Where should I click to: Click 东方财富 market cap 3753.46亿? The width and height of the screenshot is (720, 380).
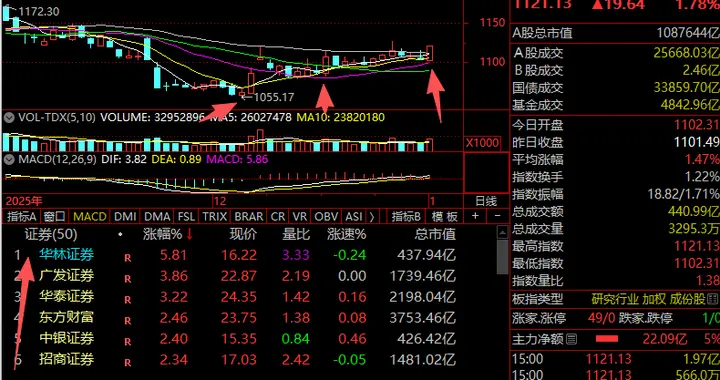423,318
